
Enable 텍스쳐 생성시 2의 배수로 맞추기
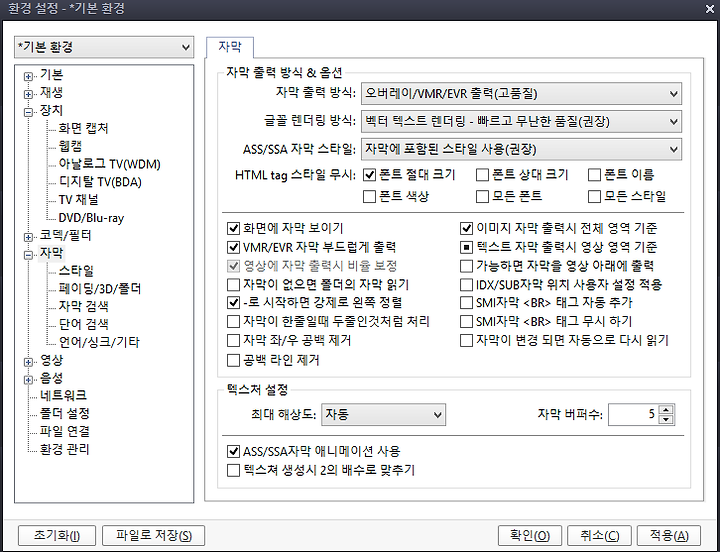point(234,470)
